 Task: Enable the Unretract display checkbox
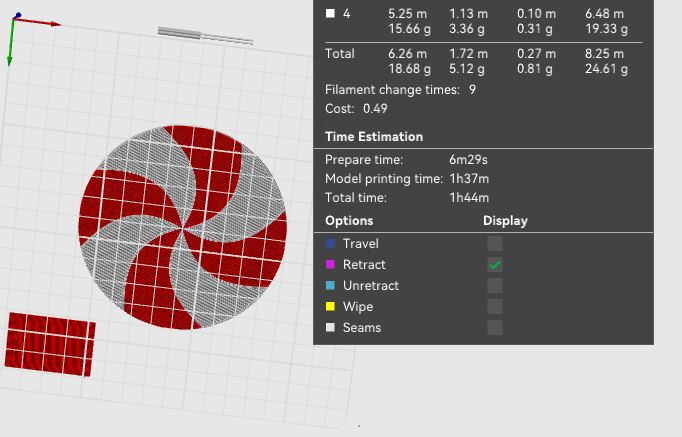point(495,286)
